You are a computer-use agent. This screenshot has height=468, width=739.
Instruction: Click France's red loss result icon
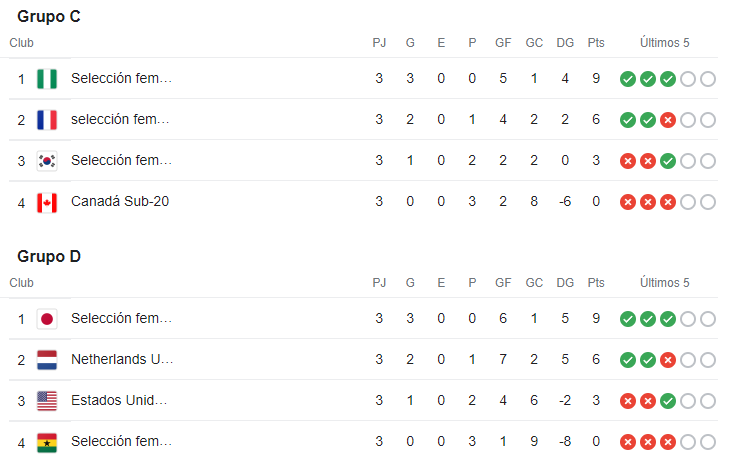pyautogui.click(x=668, y=120)
